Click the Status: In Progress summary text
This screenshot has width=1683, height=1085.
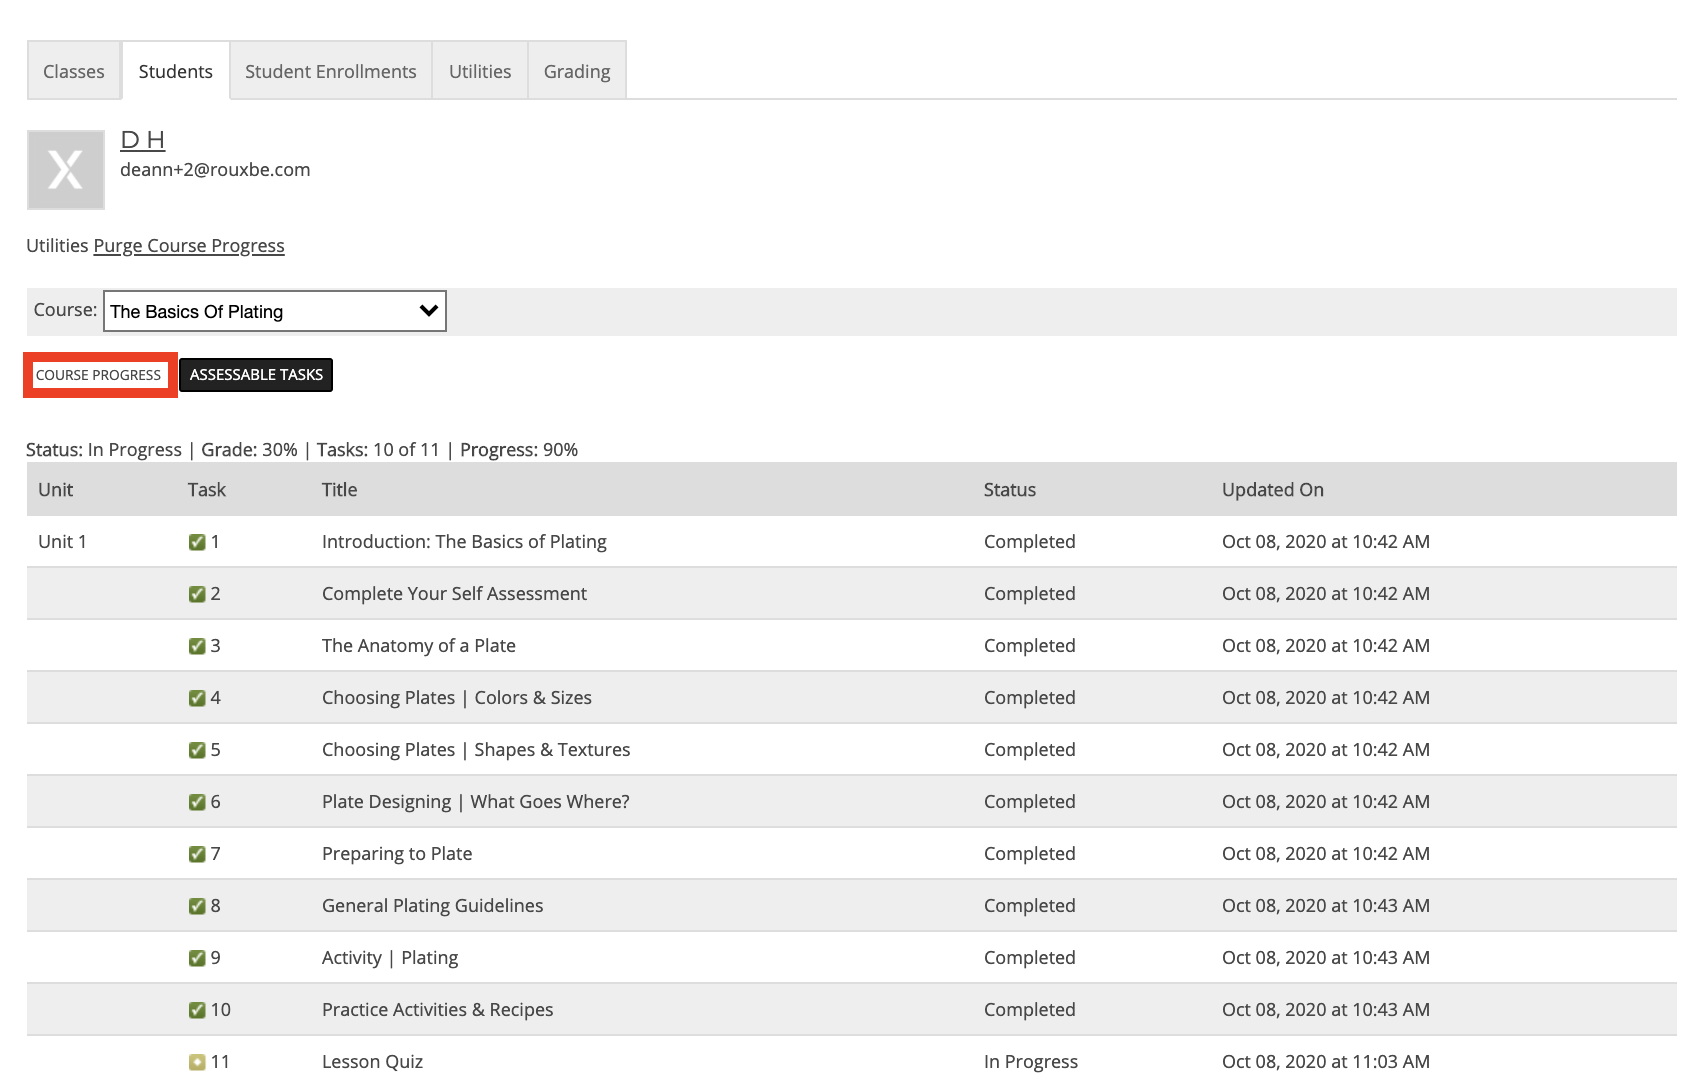(x=104, y=450)
